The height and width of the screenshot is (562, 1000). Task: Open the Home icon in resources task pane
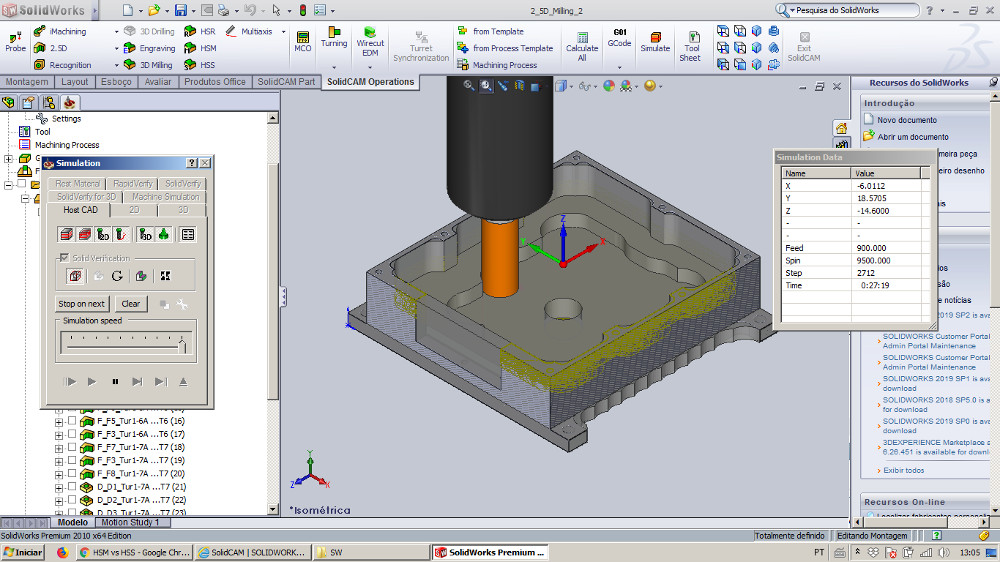(x=841, y=128)
